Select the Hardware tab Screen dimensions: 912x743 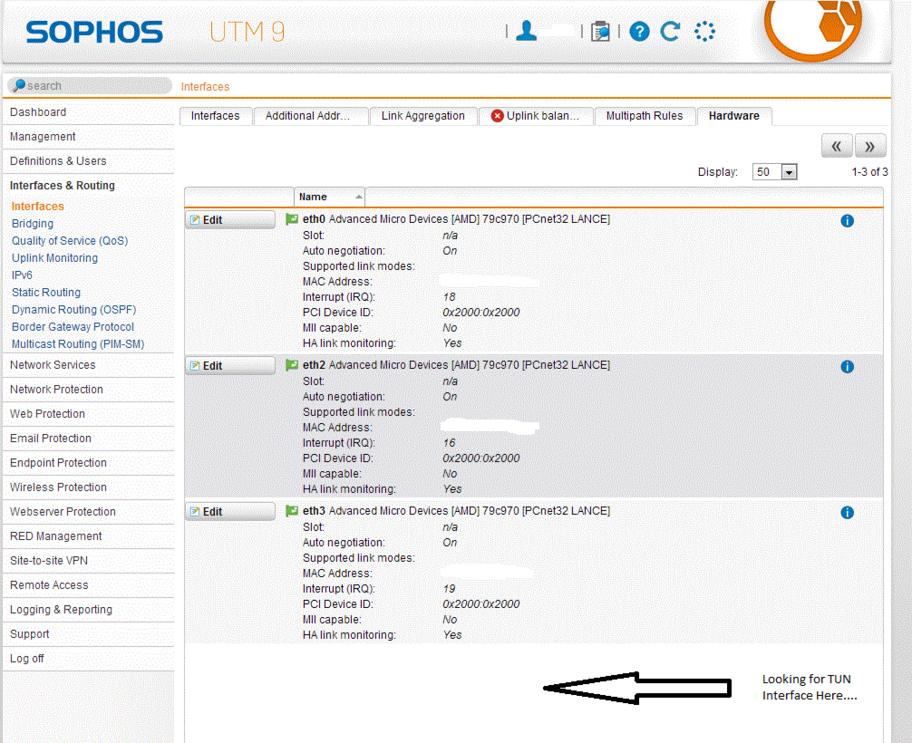click(734, 116)
